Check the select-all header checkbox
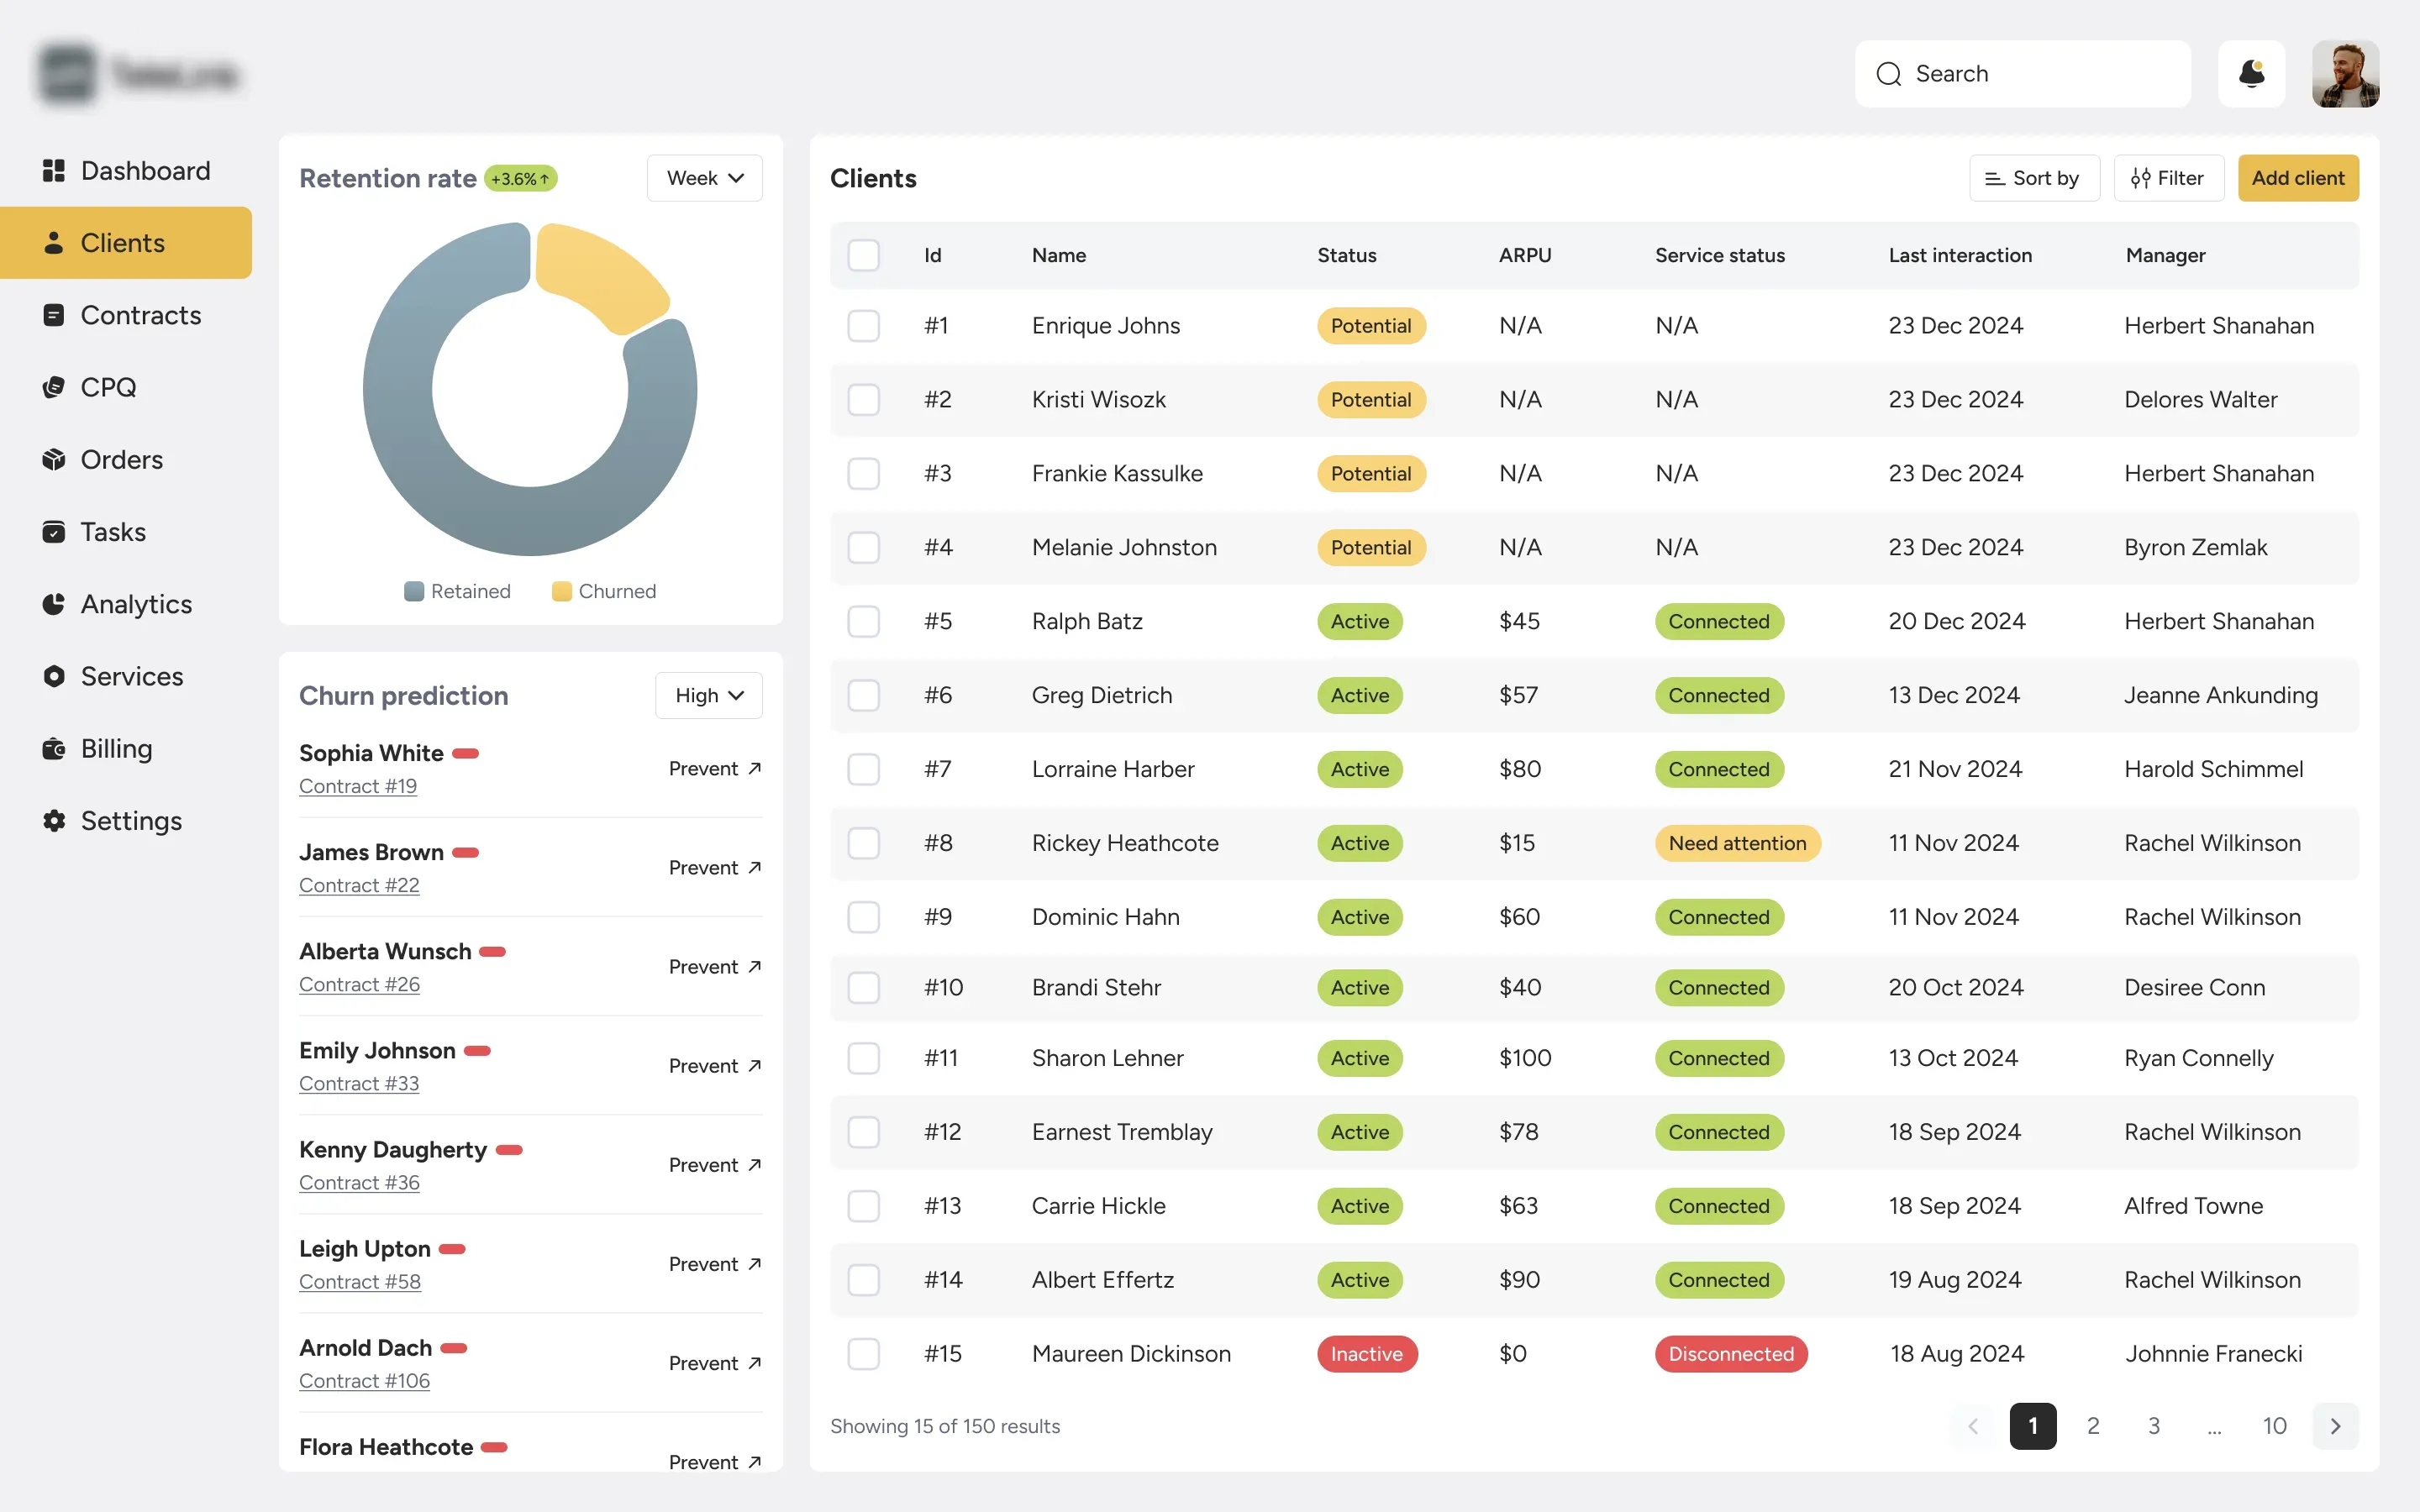 [x=863, y=255]
